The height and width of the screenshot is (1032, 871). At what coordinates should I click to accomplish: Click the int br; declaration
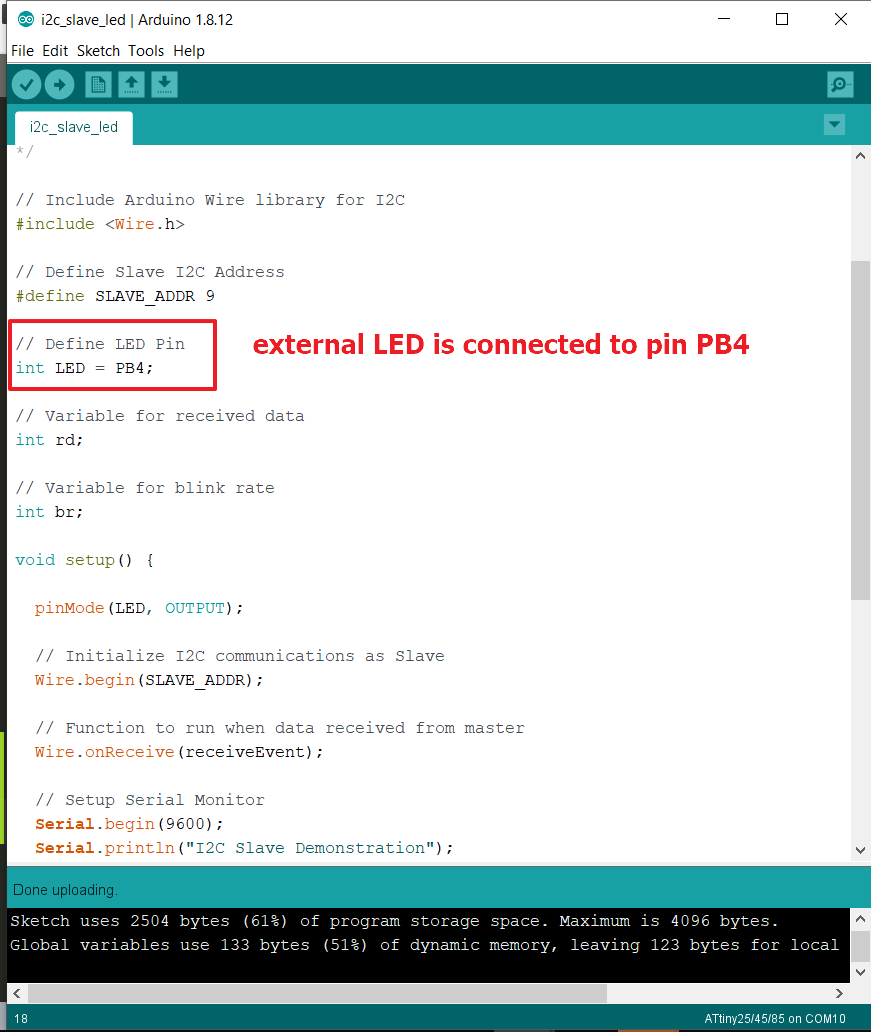(x=49, y=512)
